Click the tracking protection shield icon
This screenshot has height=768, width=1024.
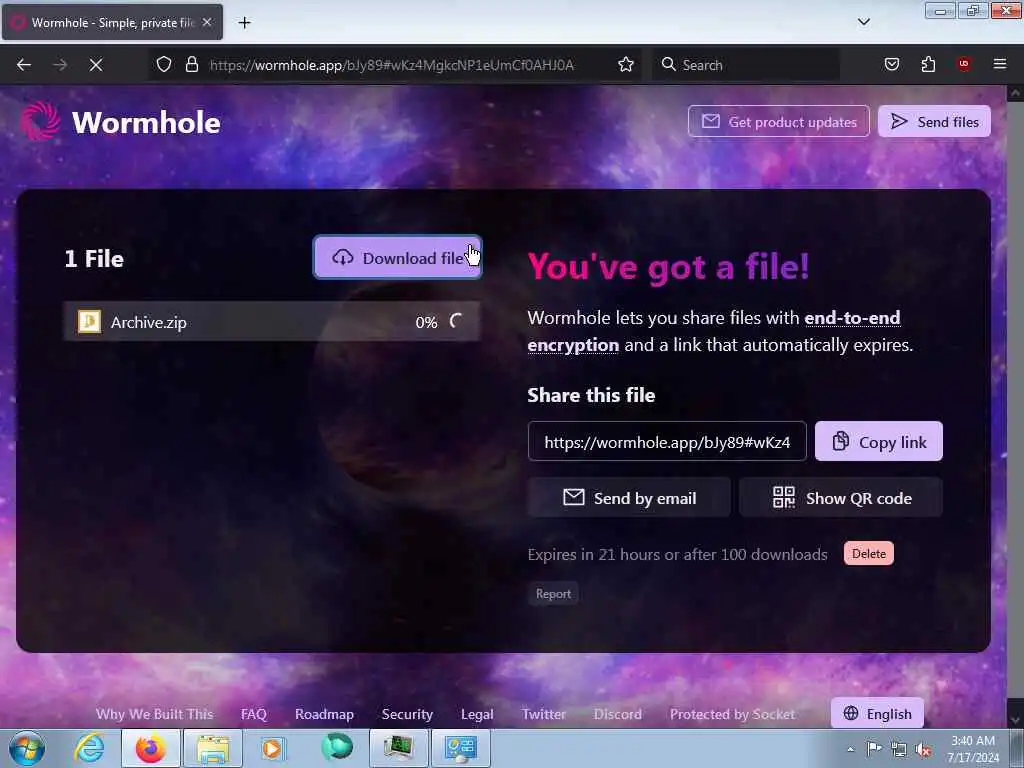(164, 64)
